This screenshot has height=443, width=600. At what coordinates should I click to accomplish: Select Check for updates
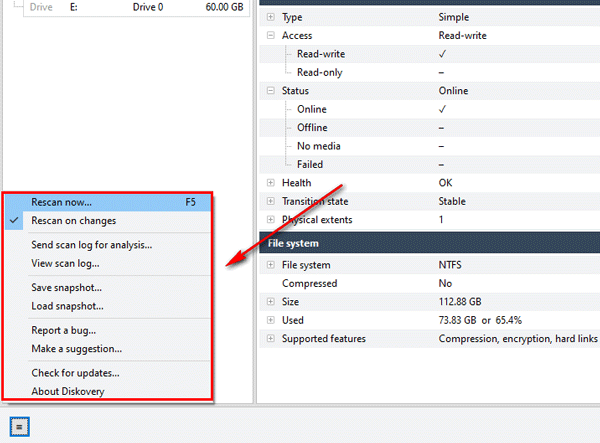pos(75,373)
